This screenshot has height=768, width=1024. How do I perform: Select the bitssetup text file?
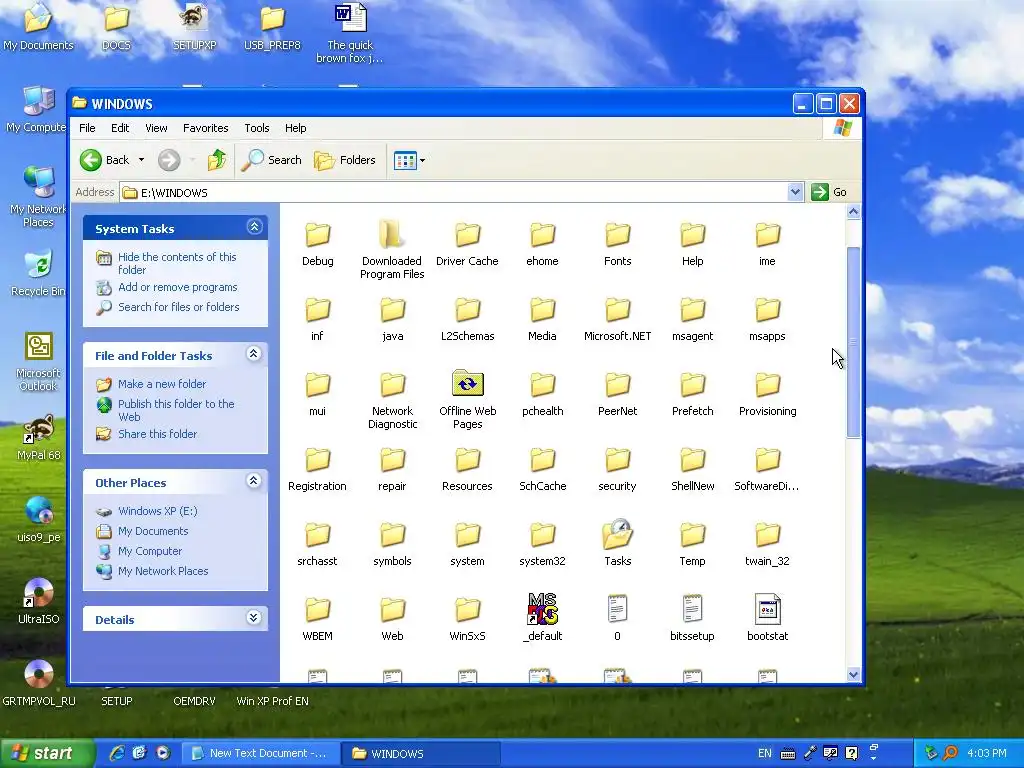click(692, 609)
